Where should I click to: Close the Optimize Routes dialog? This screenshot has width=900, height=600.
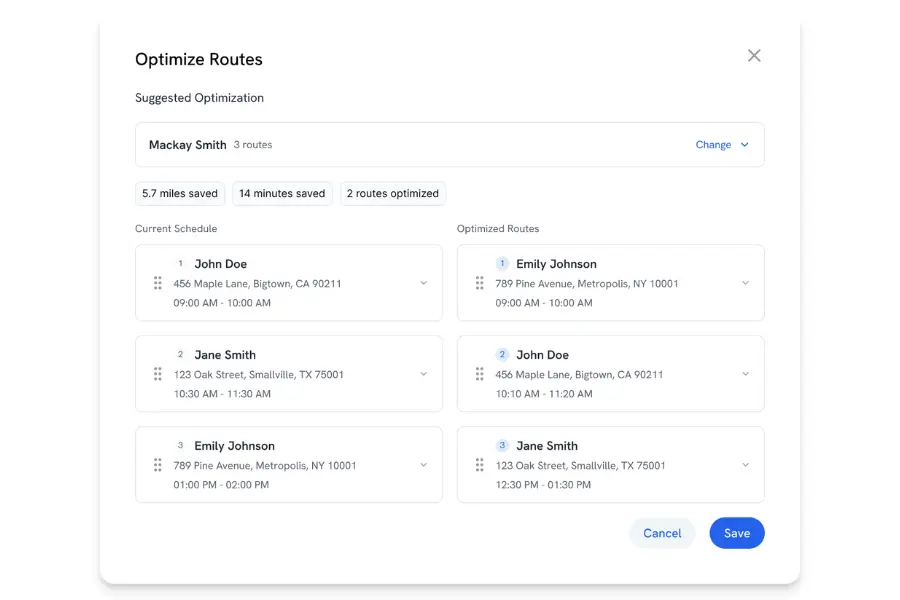point(754,56)
